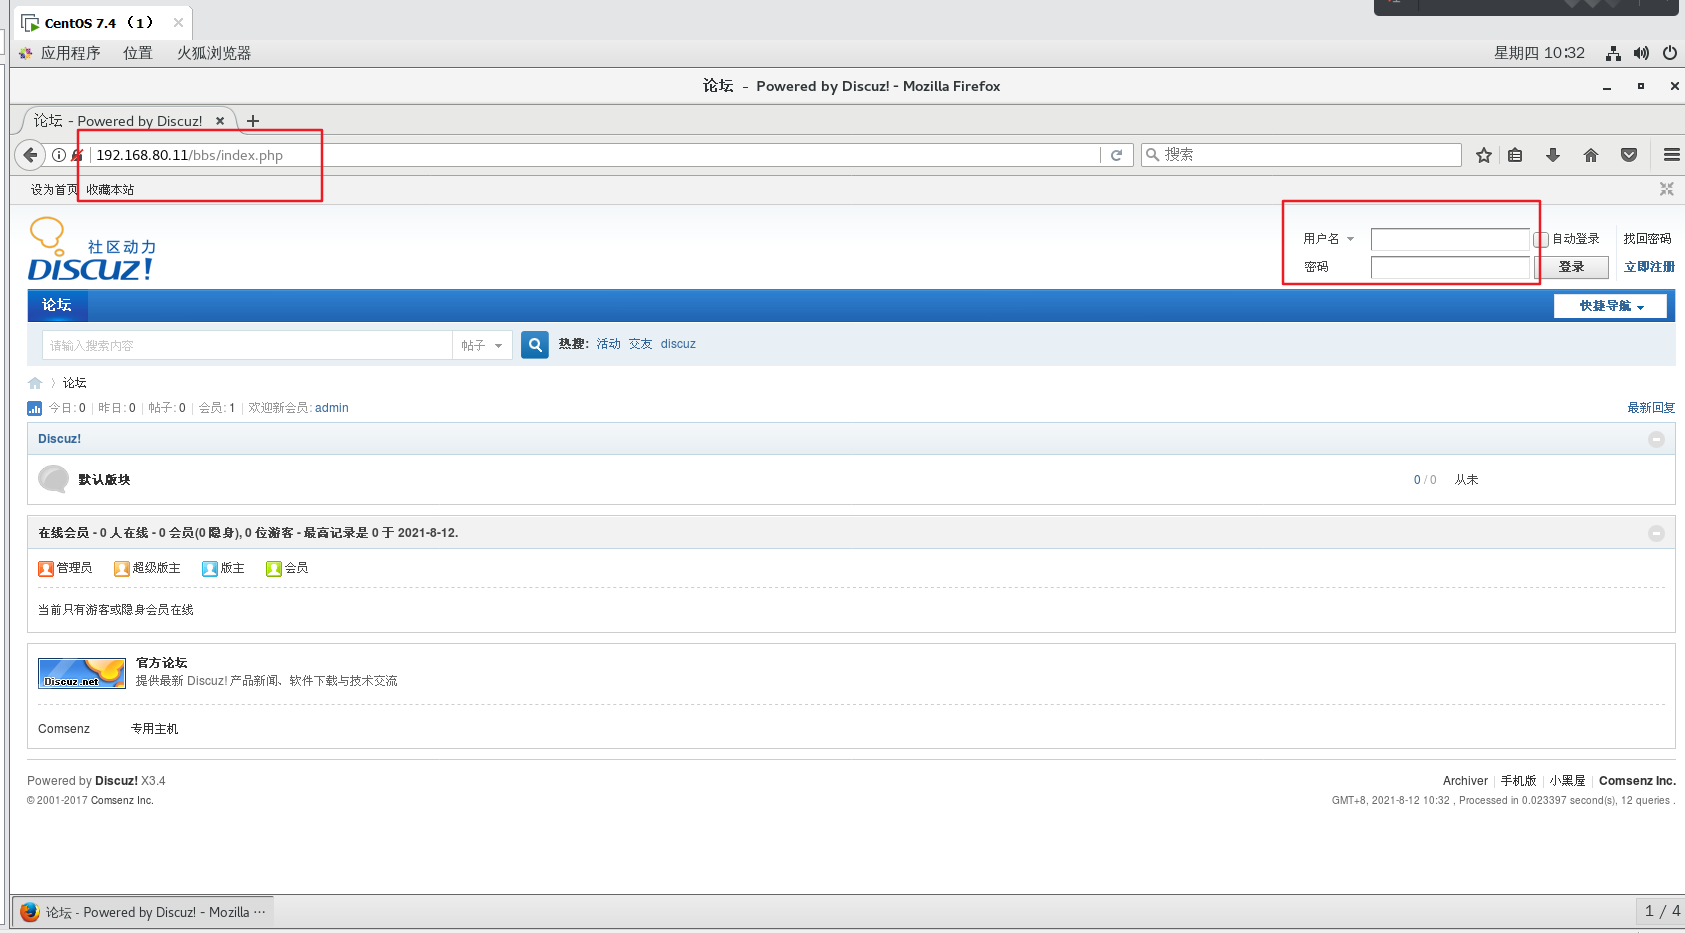Open the 应用程序 menu
This screenshot has width=1685, height=933.
pyautogui.click(x=70, y=53)
